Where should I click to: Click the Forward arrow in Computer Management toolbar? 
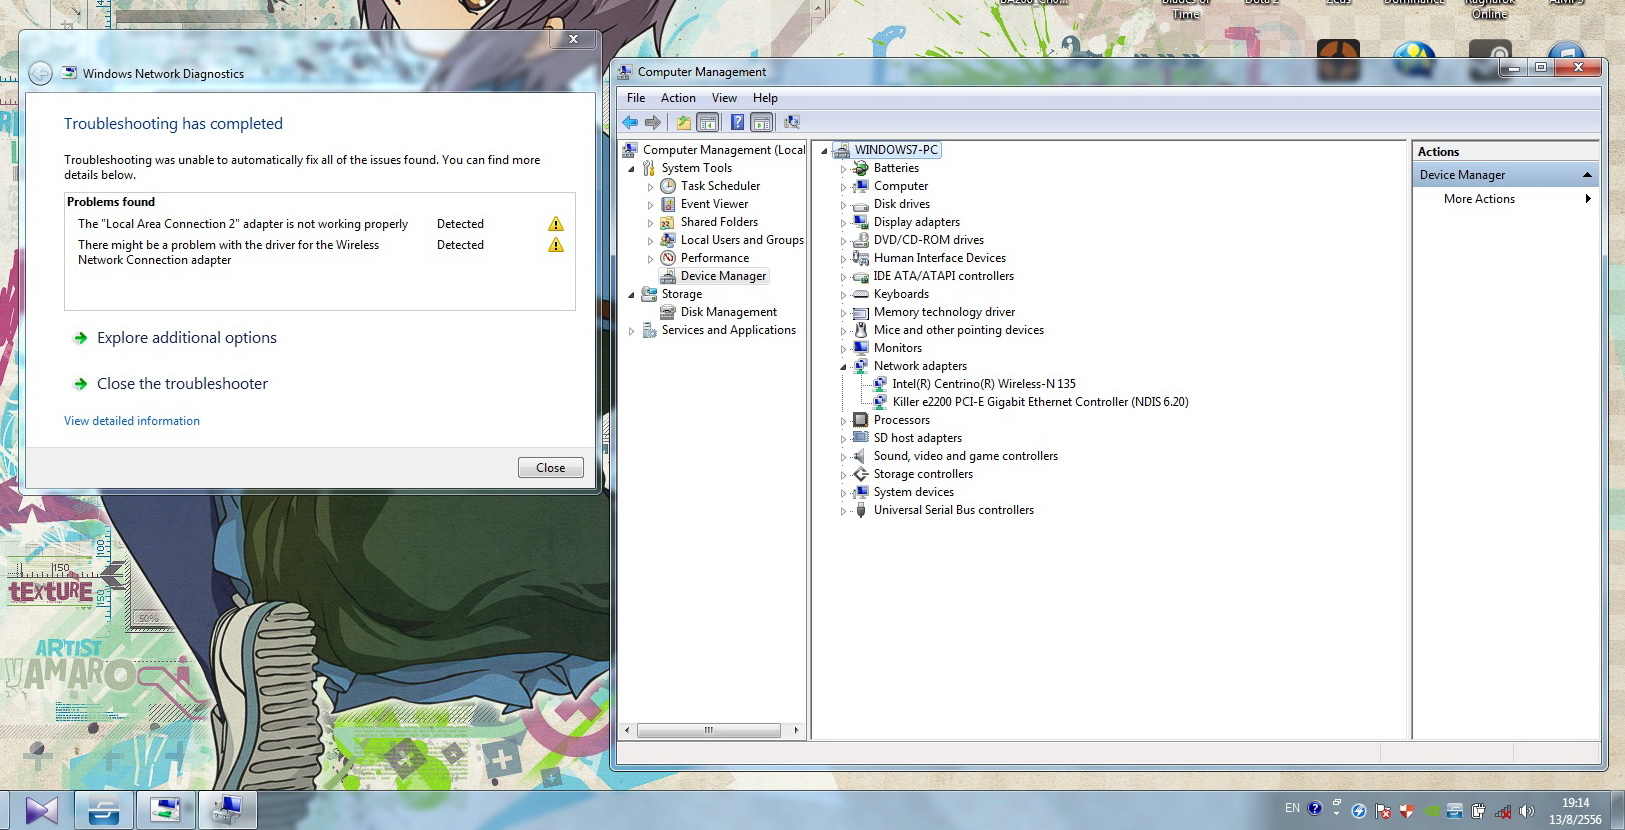(x=653, y=122)
